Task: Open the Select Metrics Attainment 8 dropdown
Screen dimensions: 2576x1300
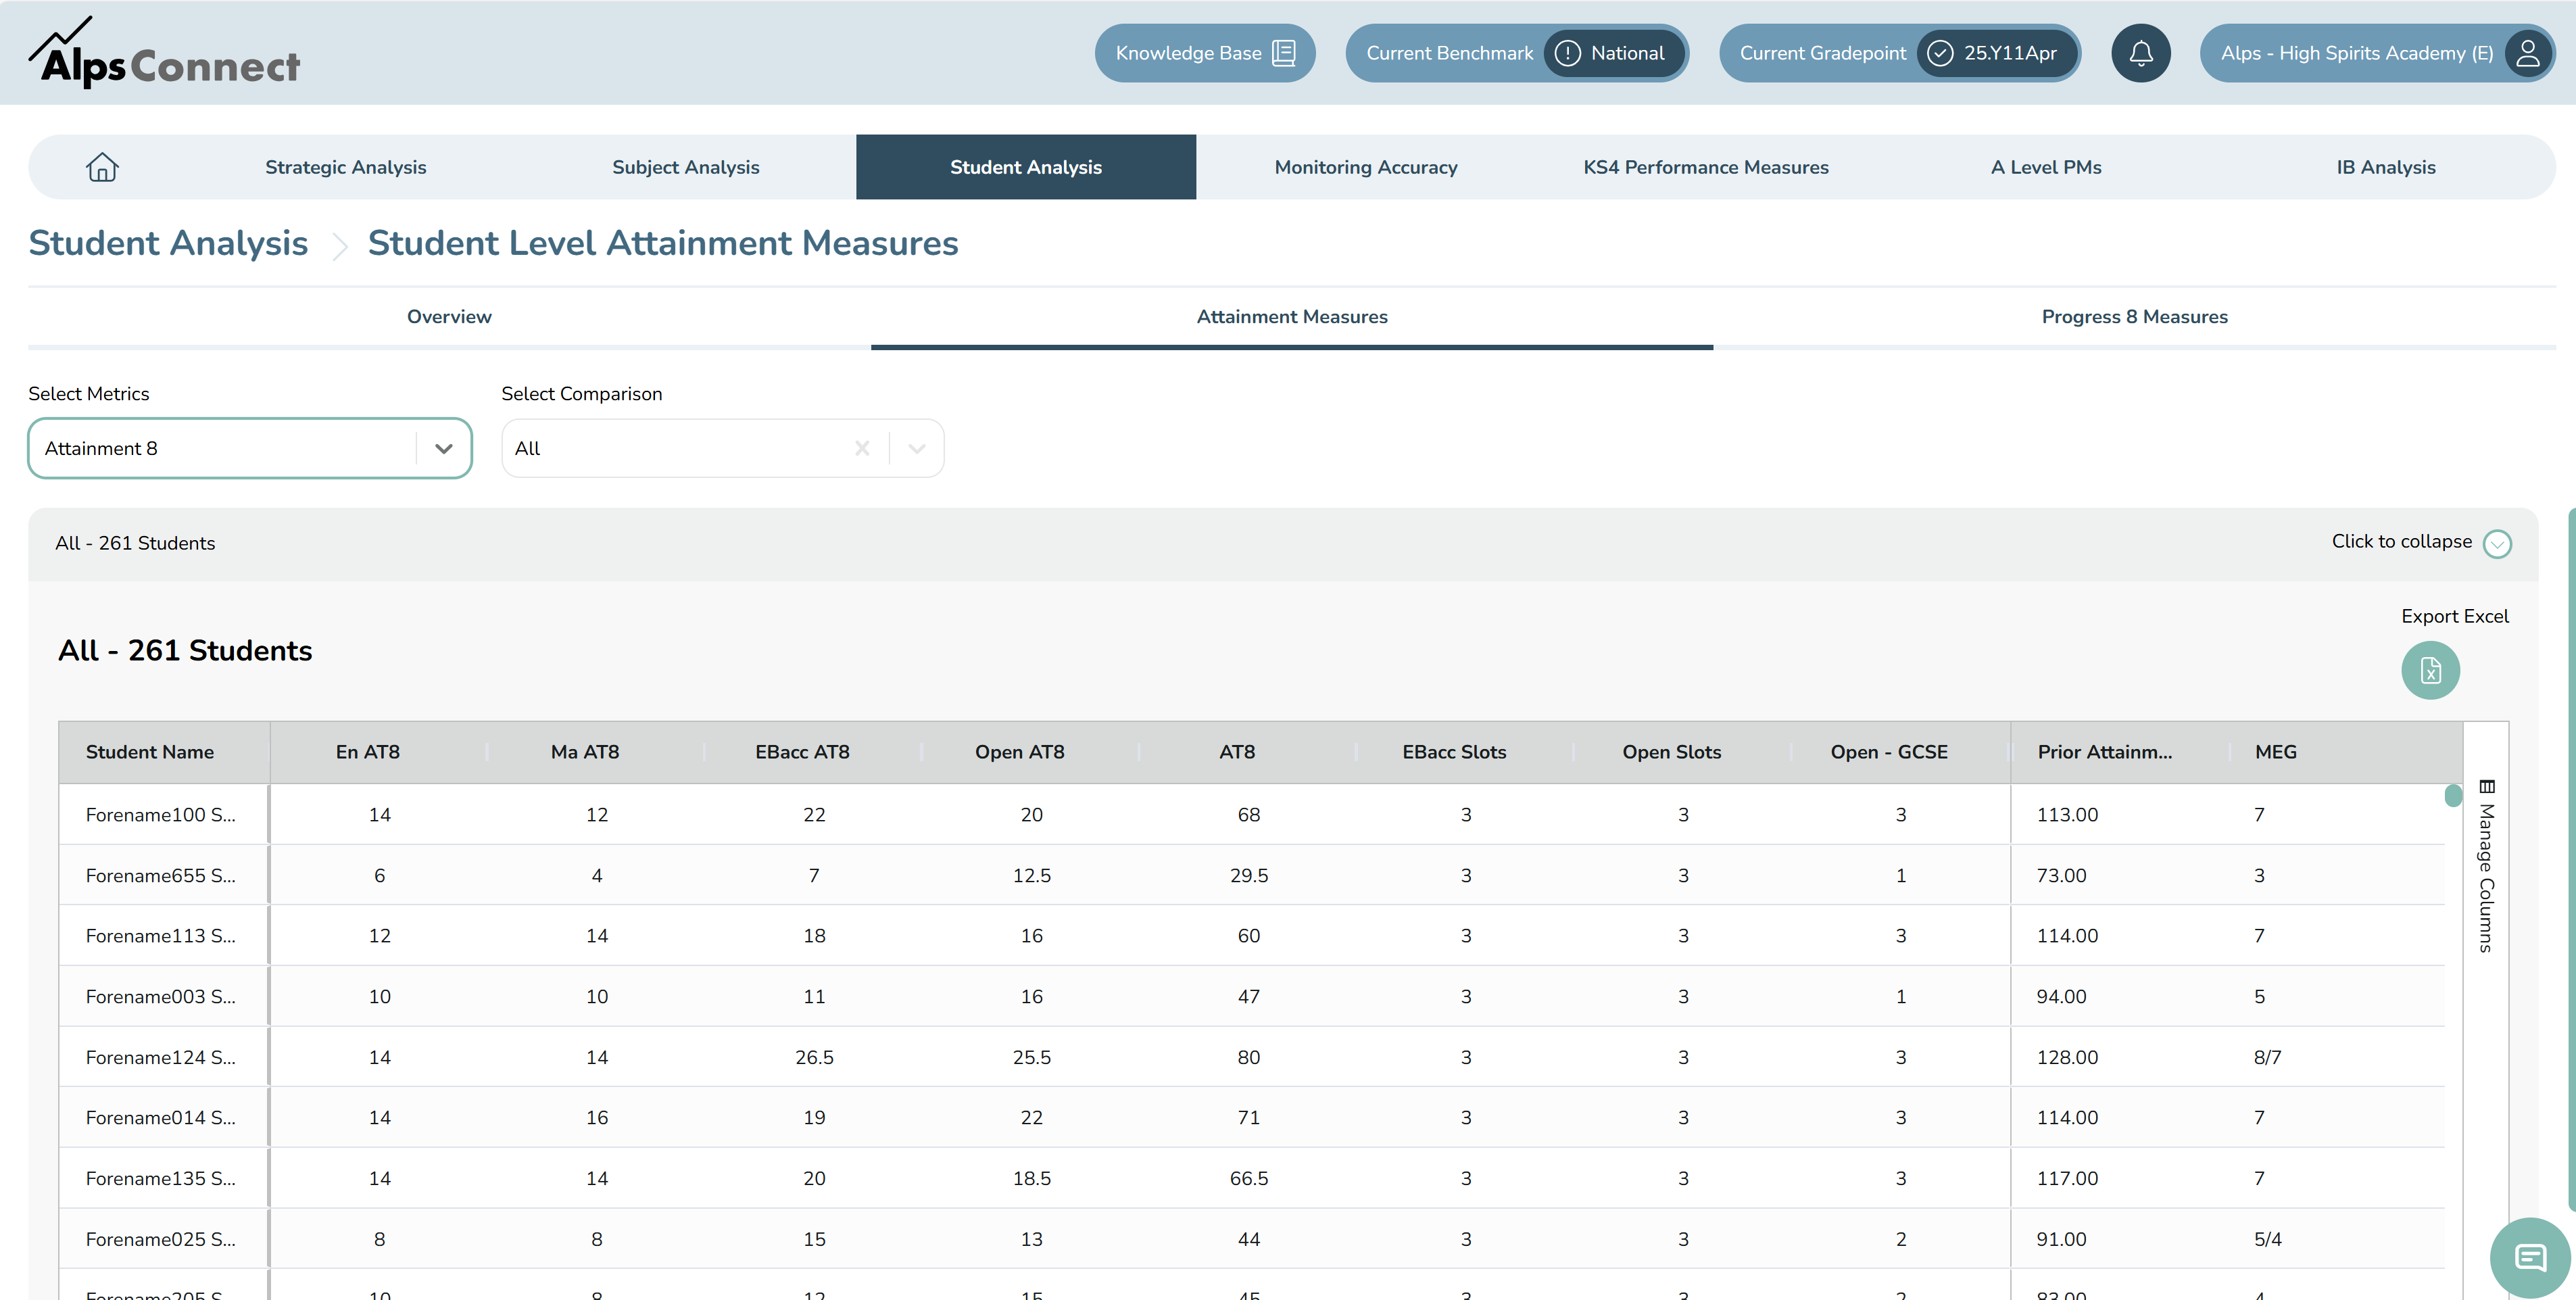Action: pyautogui.click(x=249, y=448)
